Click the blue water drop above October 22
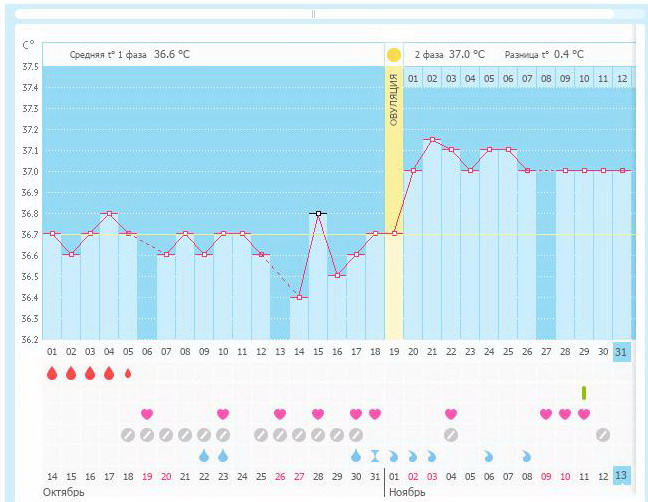 pyautogui.click(x=204, y=455)
